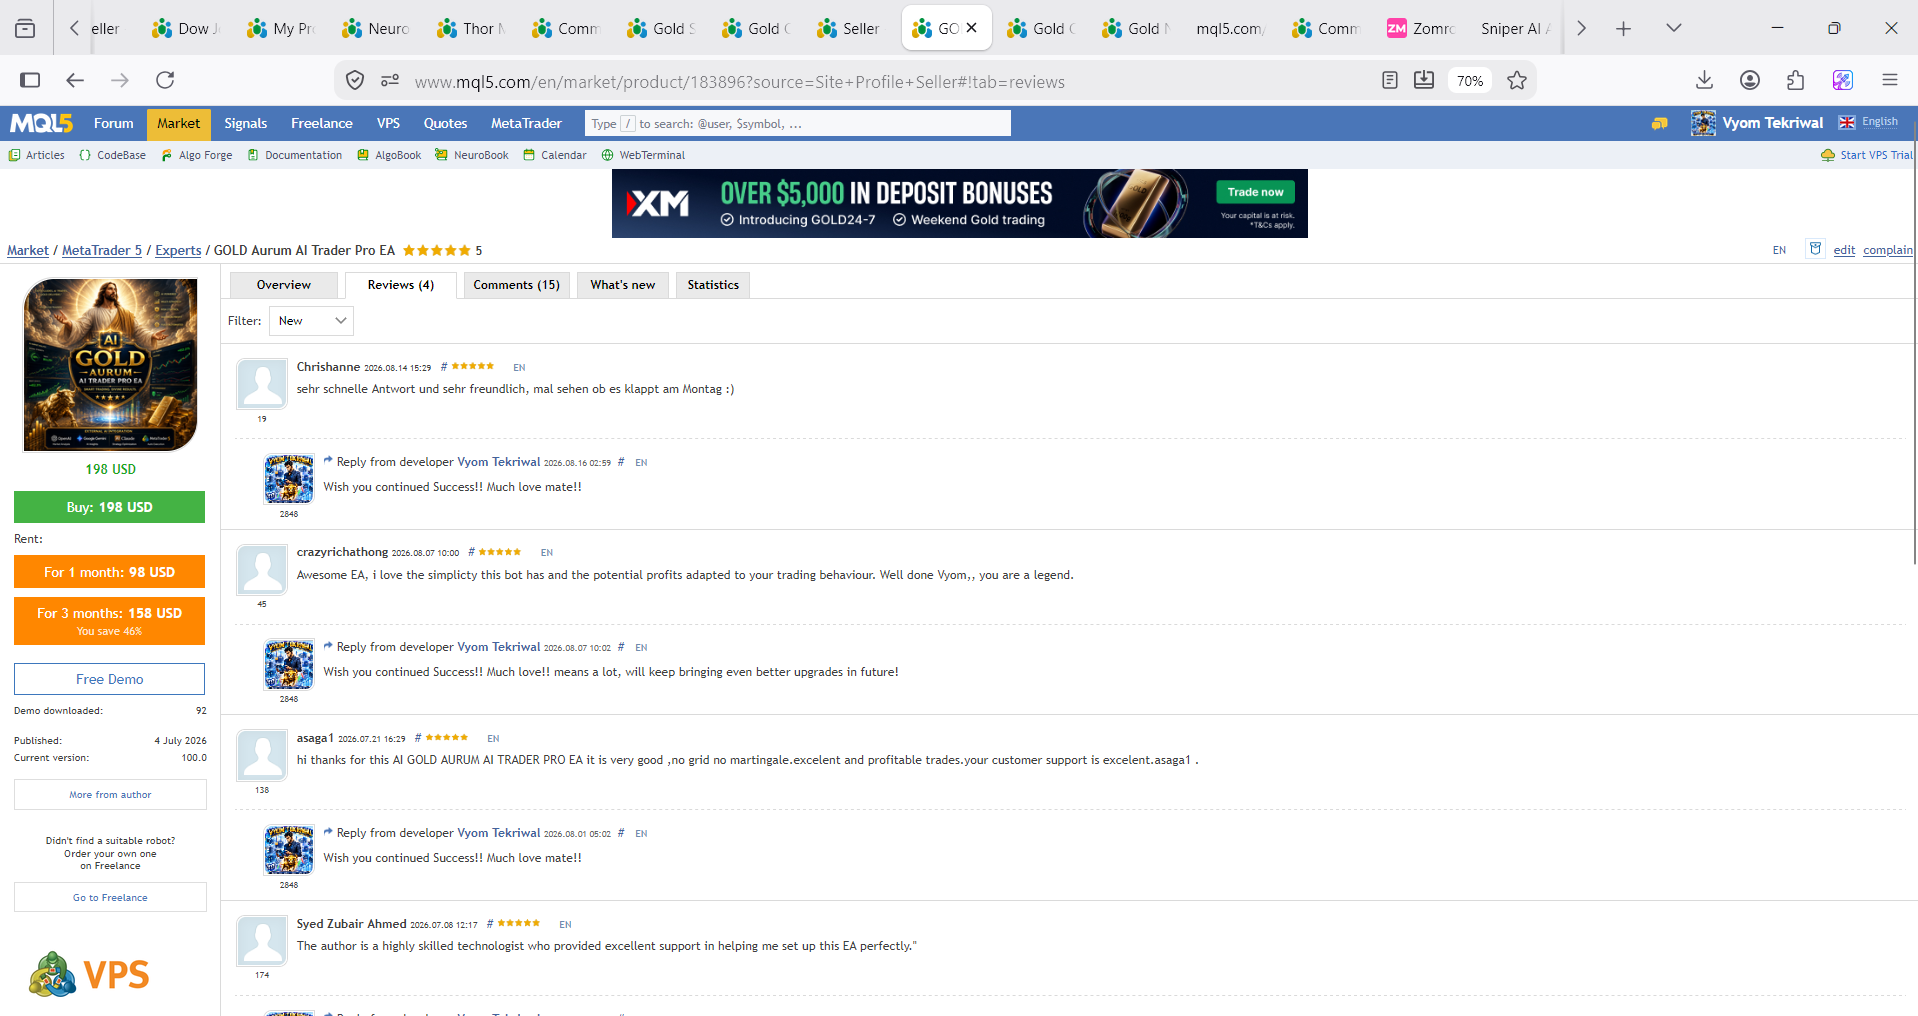Image resolution: width=1918 pixels, height=1016 pixels.
Task: Reset the 70% zoom level indicator
Action: pyautogui.click(x=1469, y=80)
